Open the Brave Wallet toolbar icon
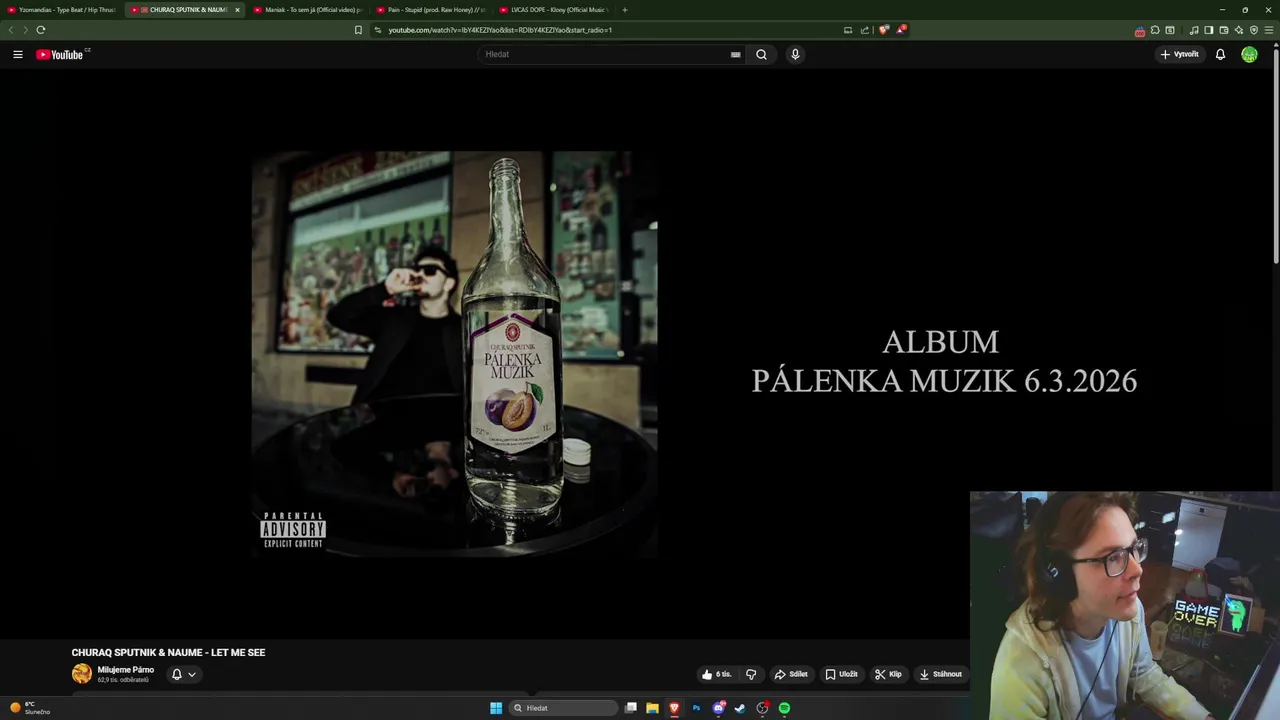This screenshot has height=720, width=1280. (1224, 30)
